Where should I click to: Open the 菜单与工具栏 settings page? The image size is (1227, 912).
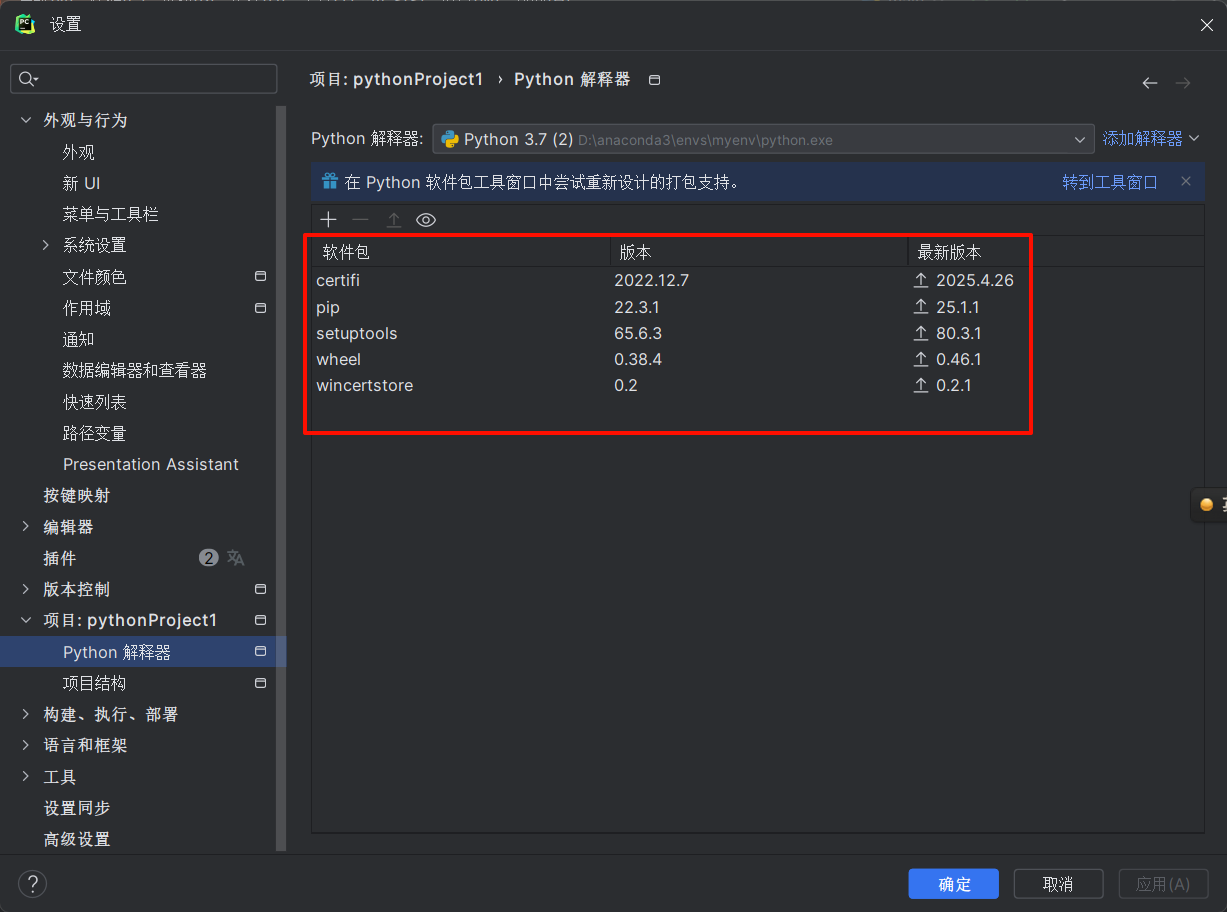tap(110, 214)
